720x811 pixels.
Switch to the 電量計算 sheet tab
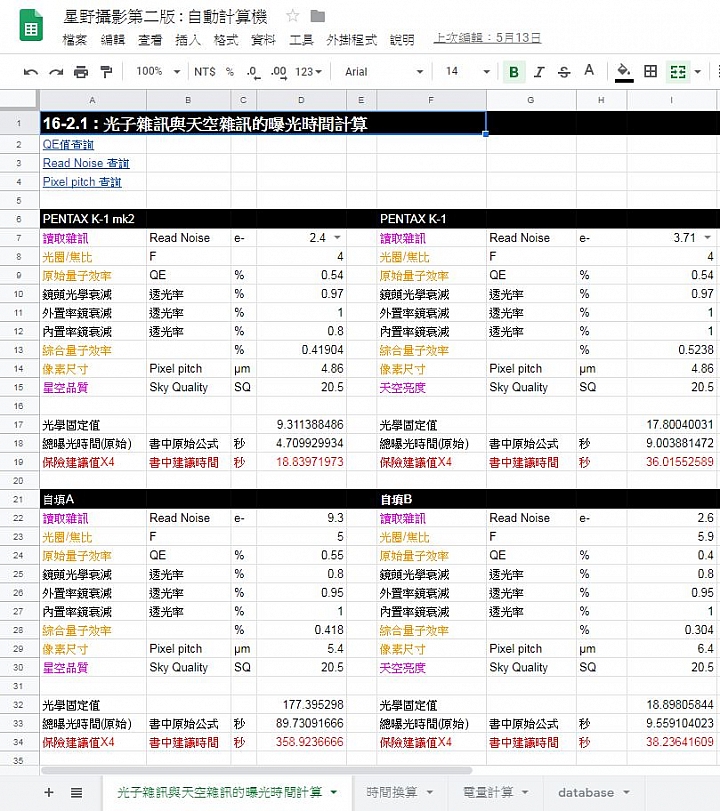click(488, 792)
